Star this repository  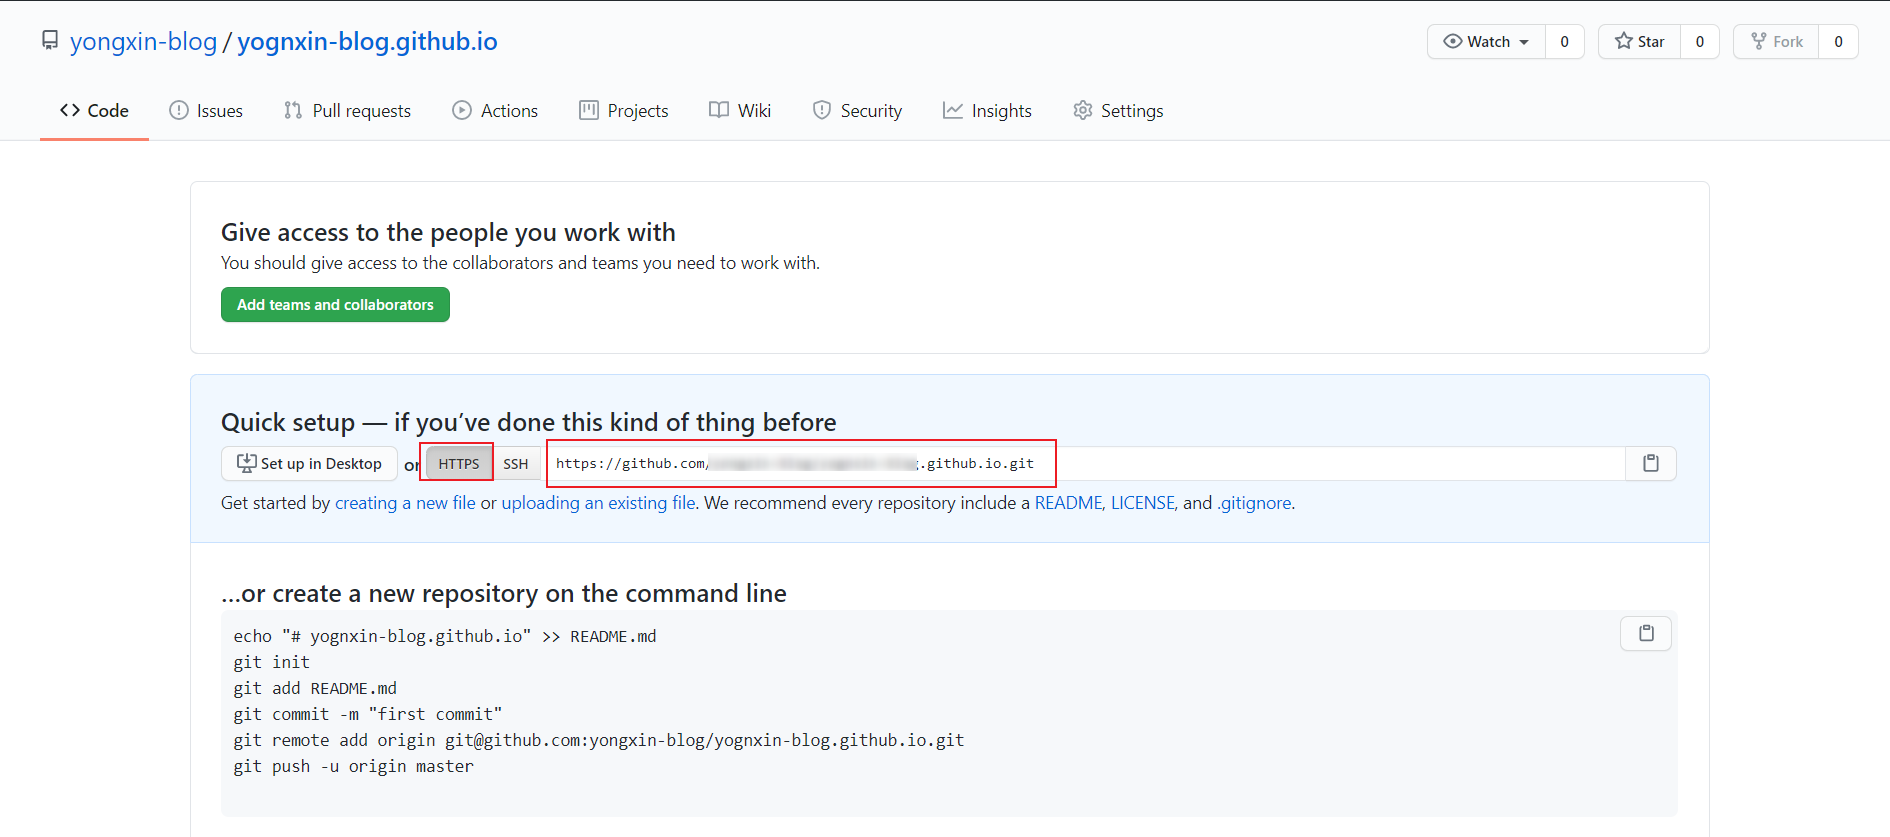pyautogui.click(x=1640, y=42)
